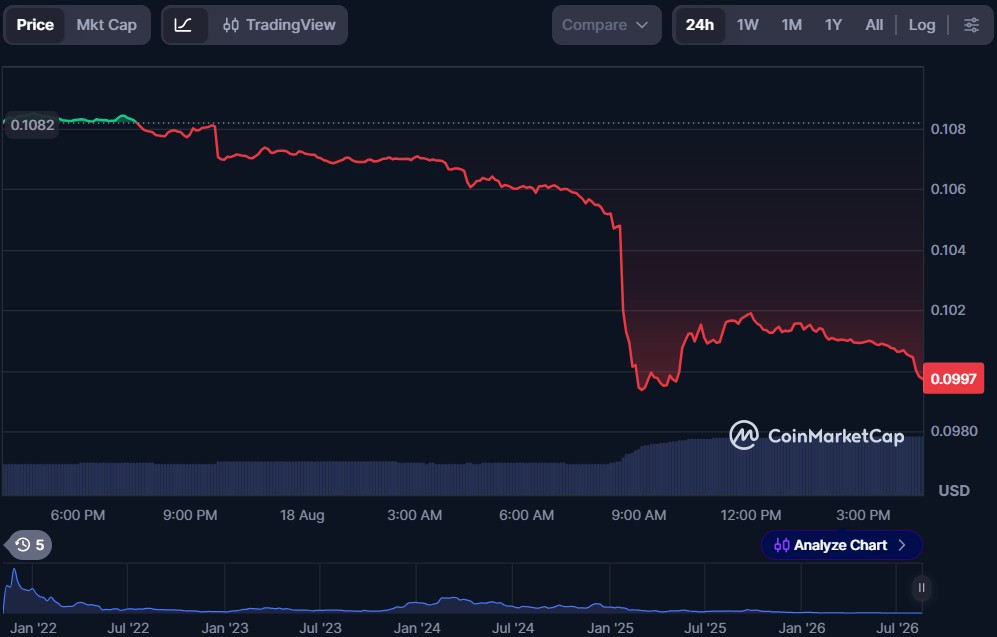Click the 6:00 AM time axis label
Image resolution: width=997 pixels, height=637 pixels.
526,515
